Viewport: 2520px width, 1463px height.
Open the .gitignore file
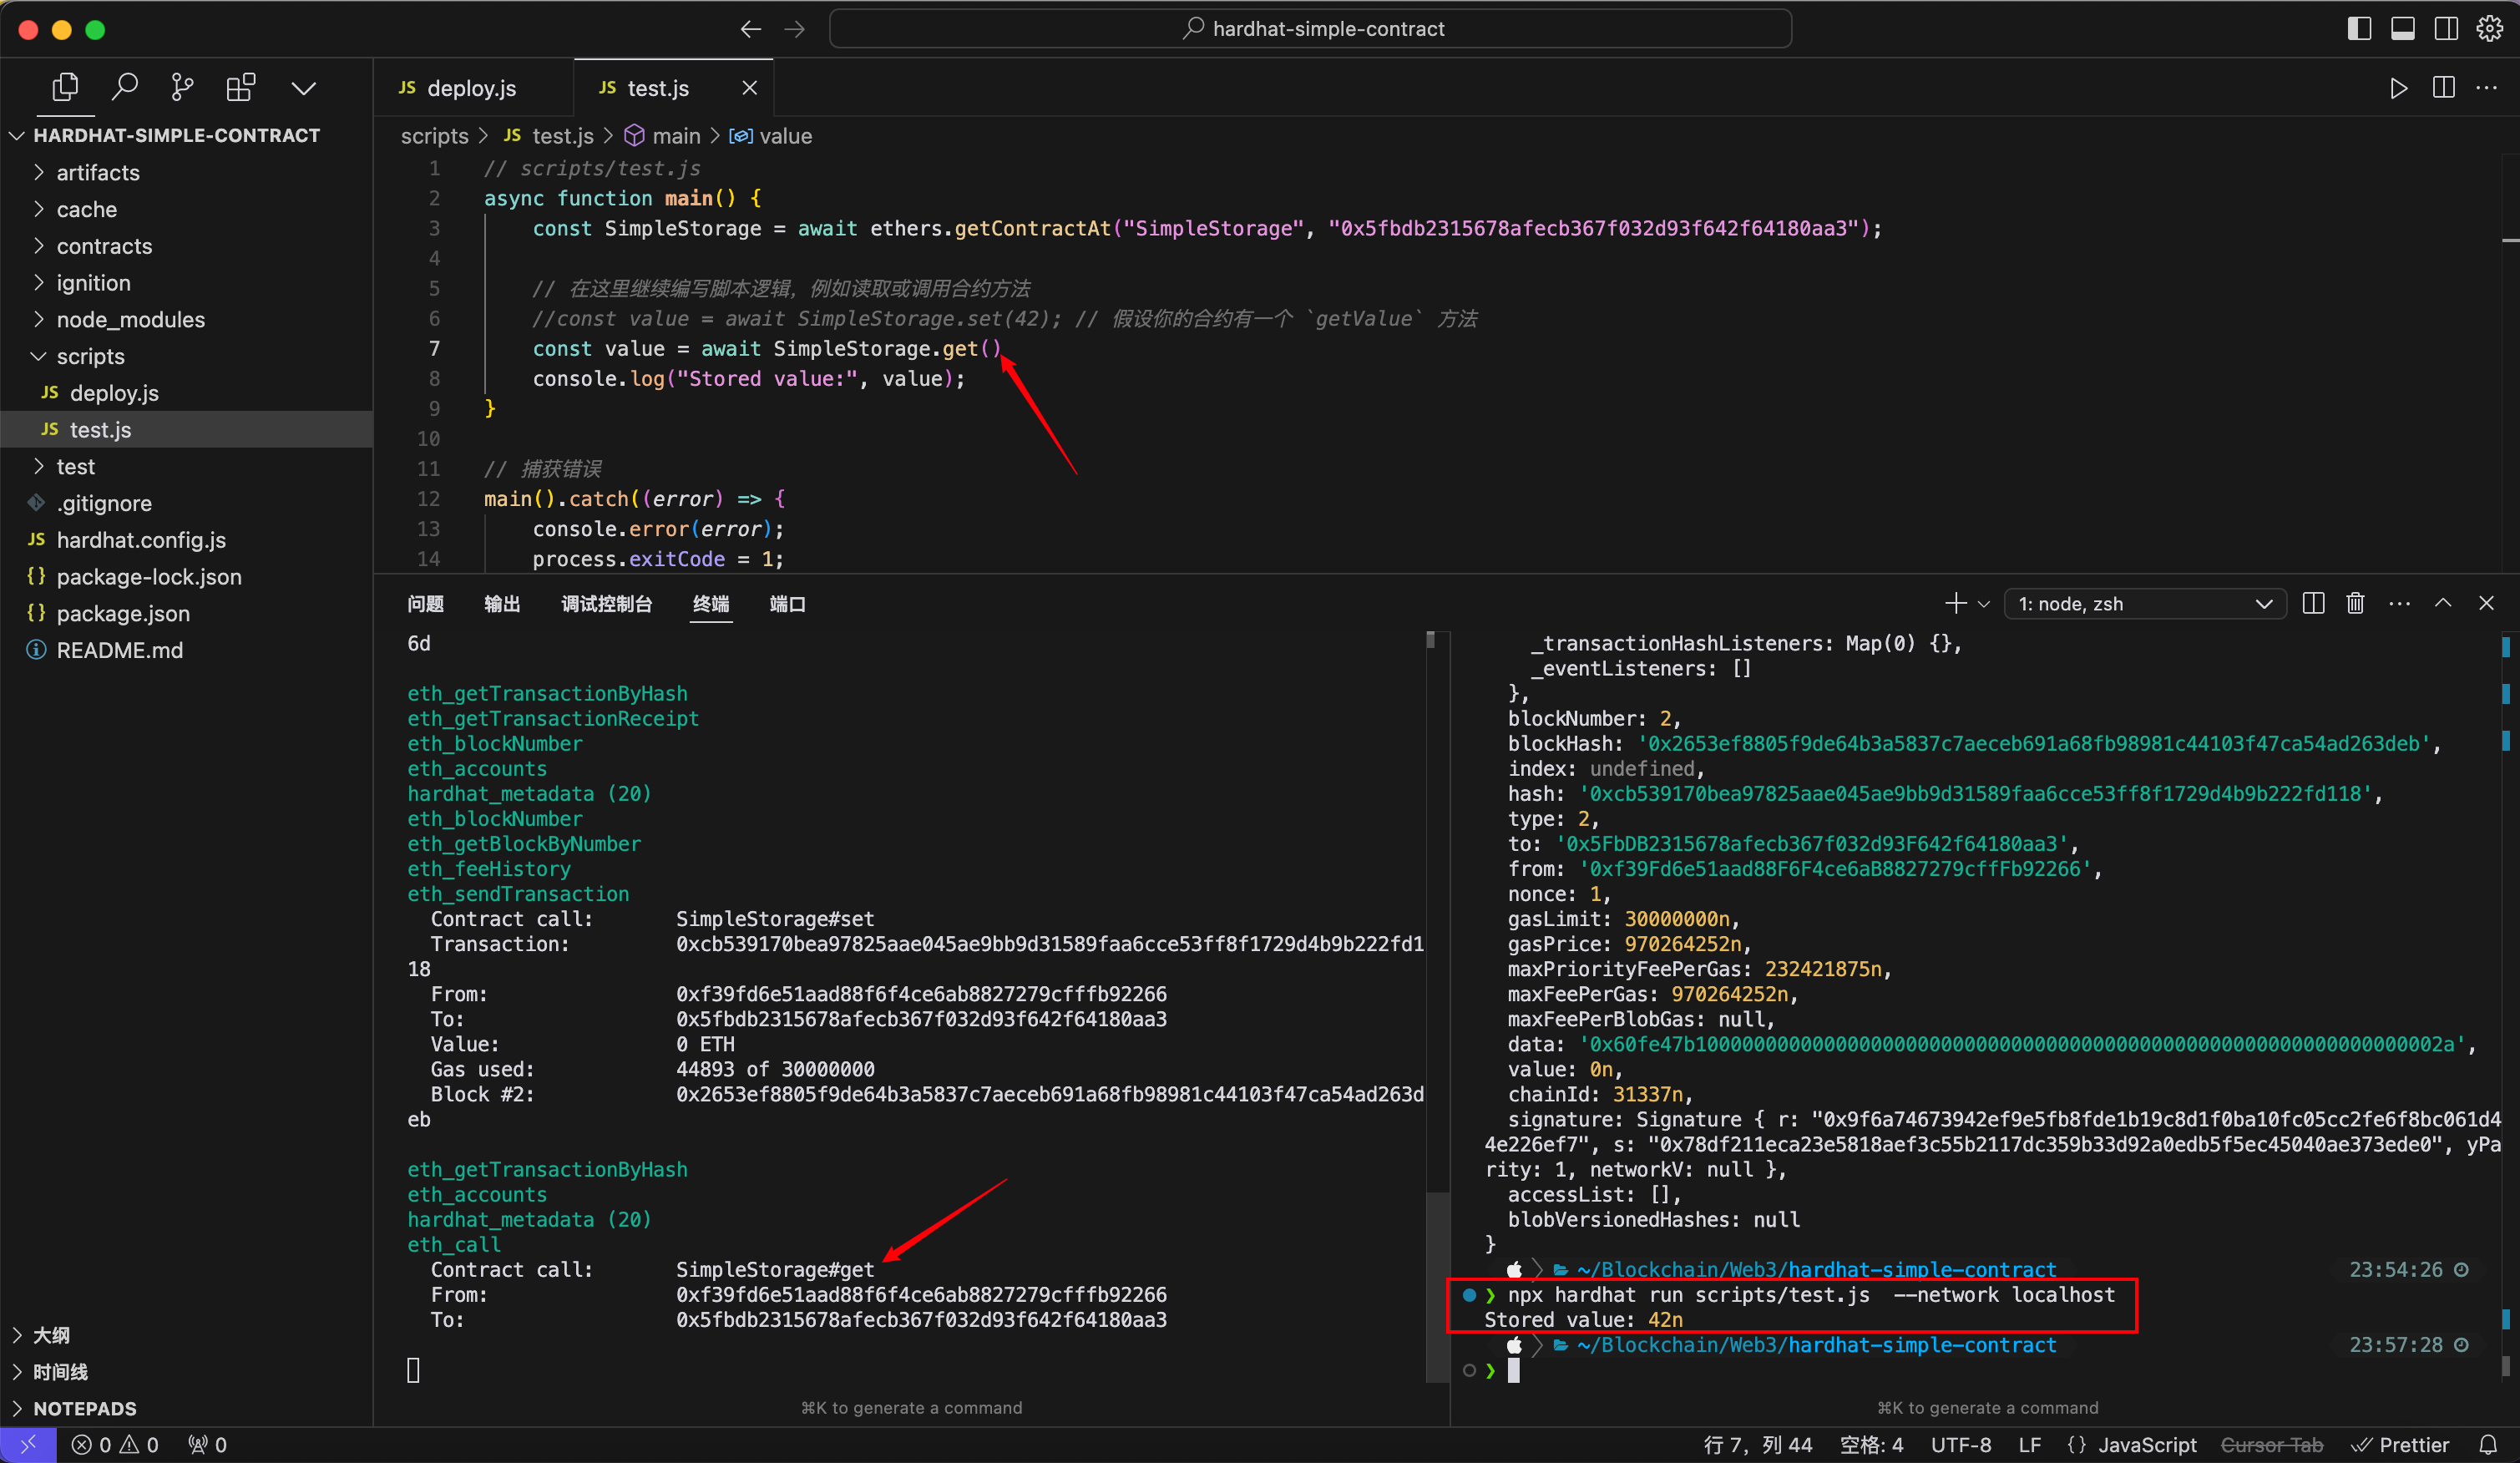tap(104, 503)
